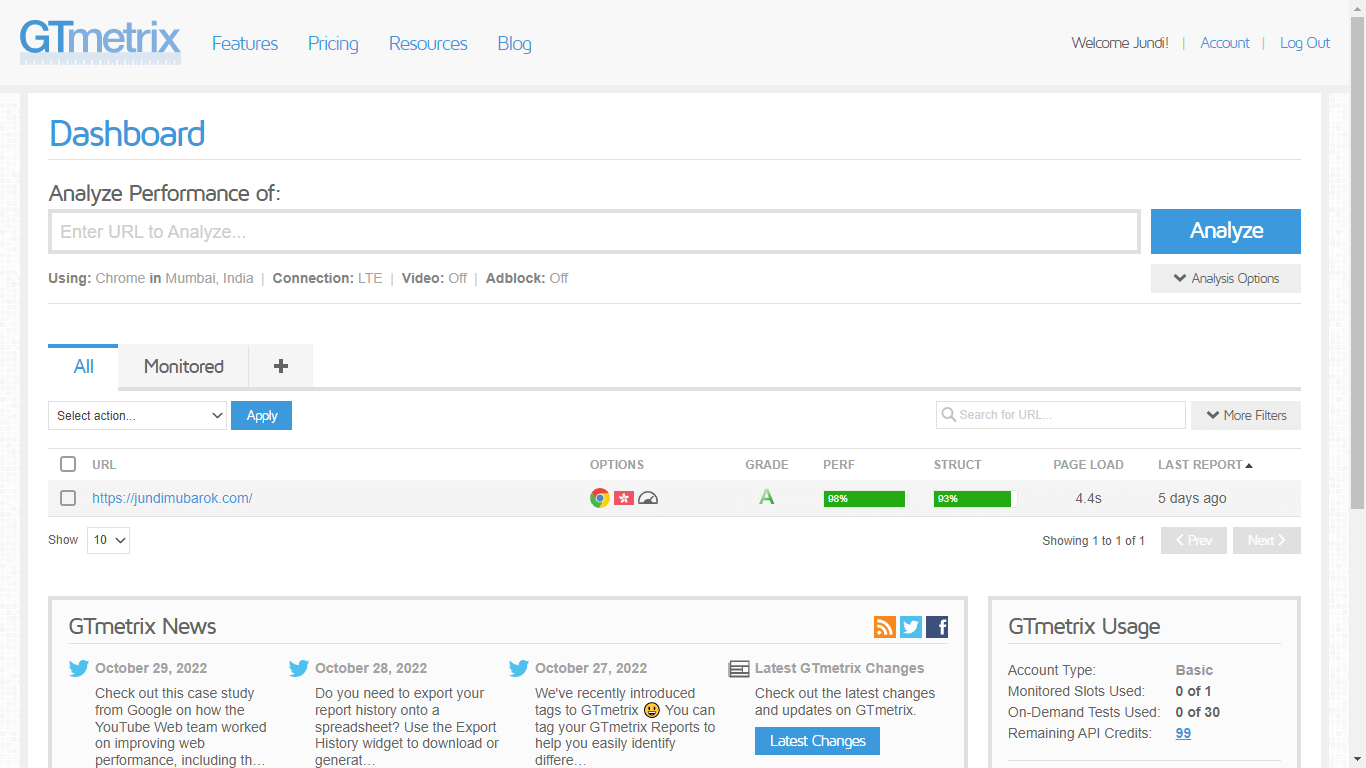Screen dimensions: 1366x768
Task: Click the blue Analyze button
Action: (1226, 231)
